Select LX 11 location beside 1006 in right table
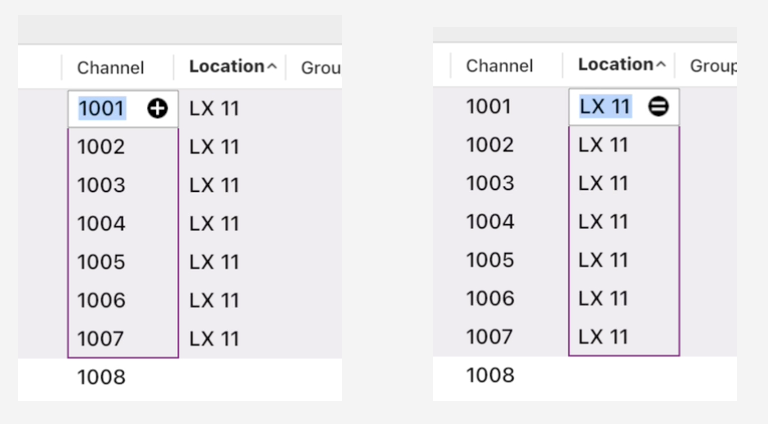The image size is (768, 424). click(604, 299)
